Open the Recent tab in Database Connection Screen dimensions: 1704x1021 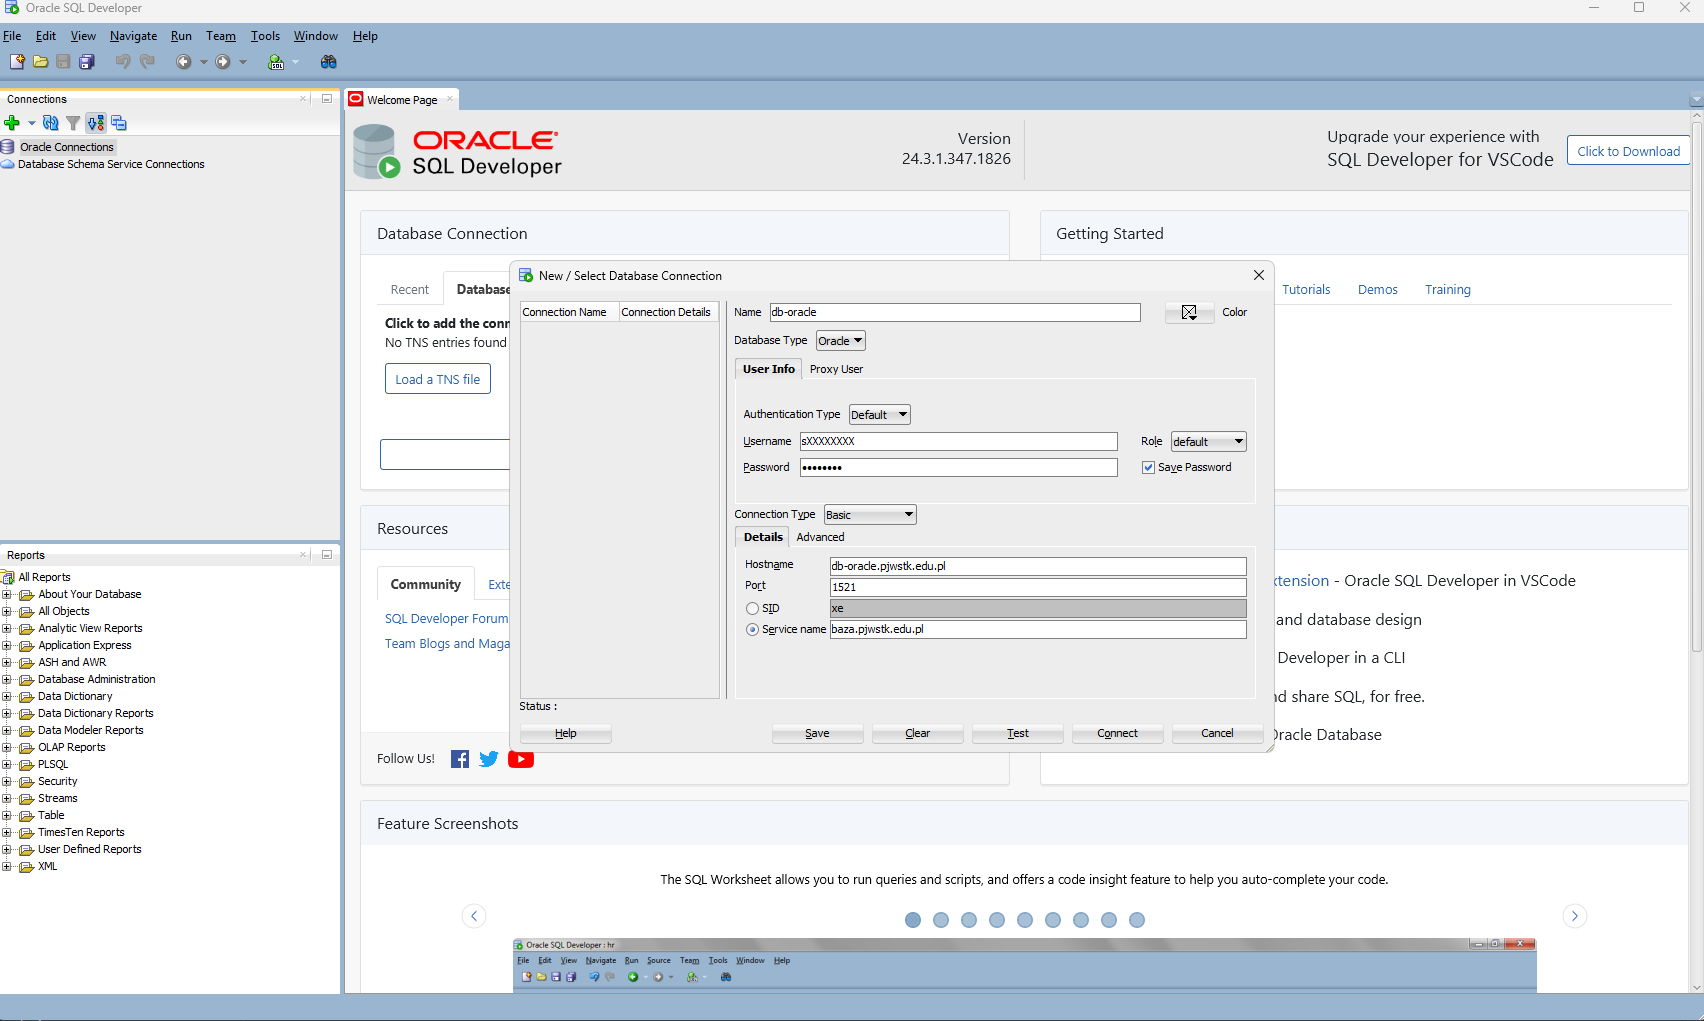click(409, 289)
